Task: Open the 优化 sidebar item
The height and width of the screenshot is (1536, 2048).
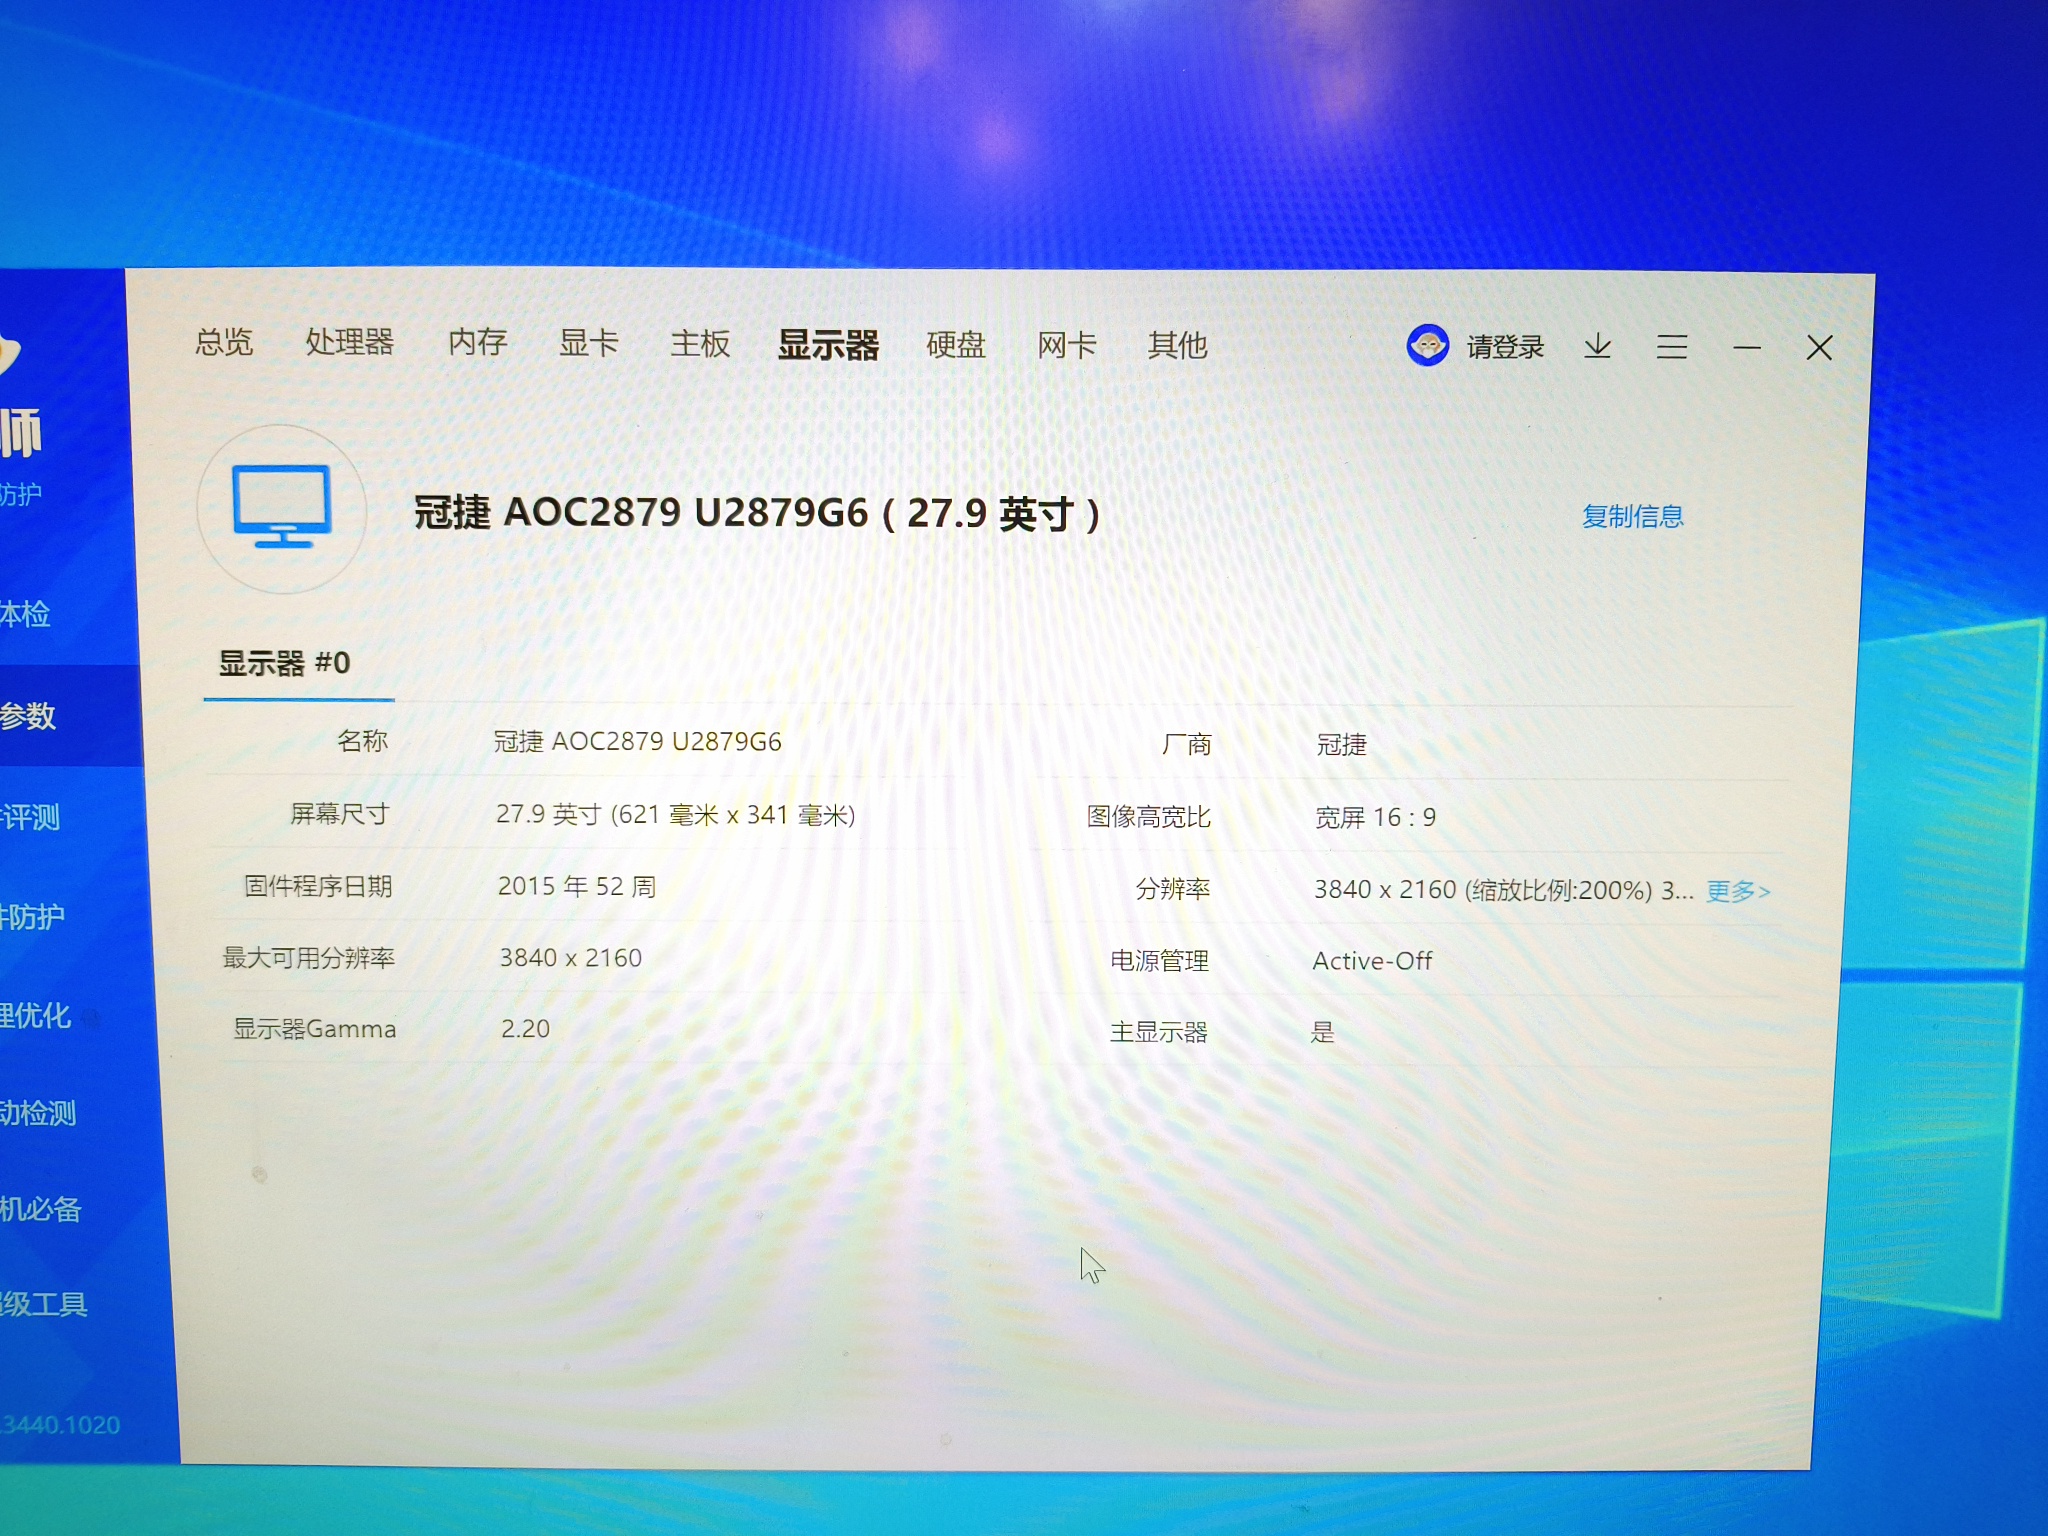Action: (35, 1015)
